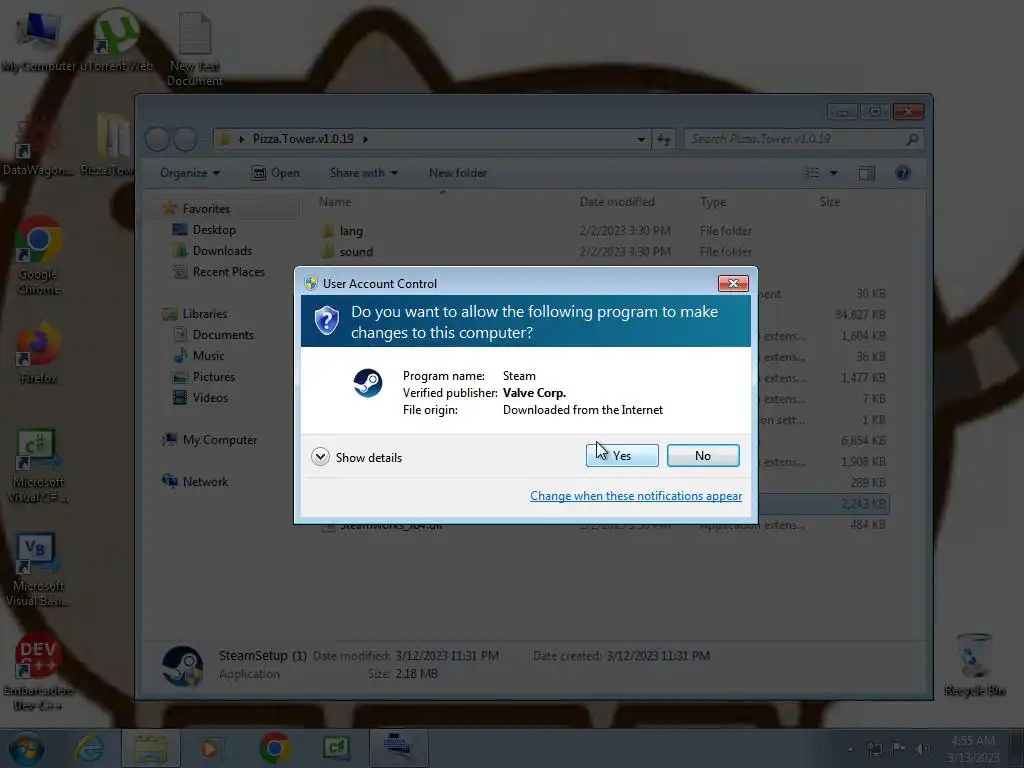Click the UAC shield question-mark icon
Viewport: 1024px width, 768px height.
(327, 321)
